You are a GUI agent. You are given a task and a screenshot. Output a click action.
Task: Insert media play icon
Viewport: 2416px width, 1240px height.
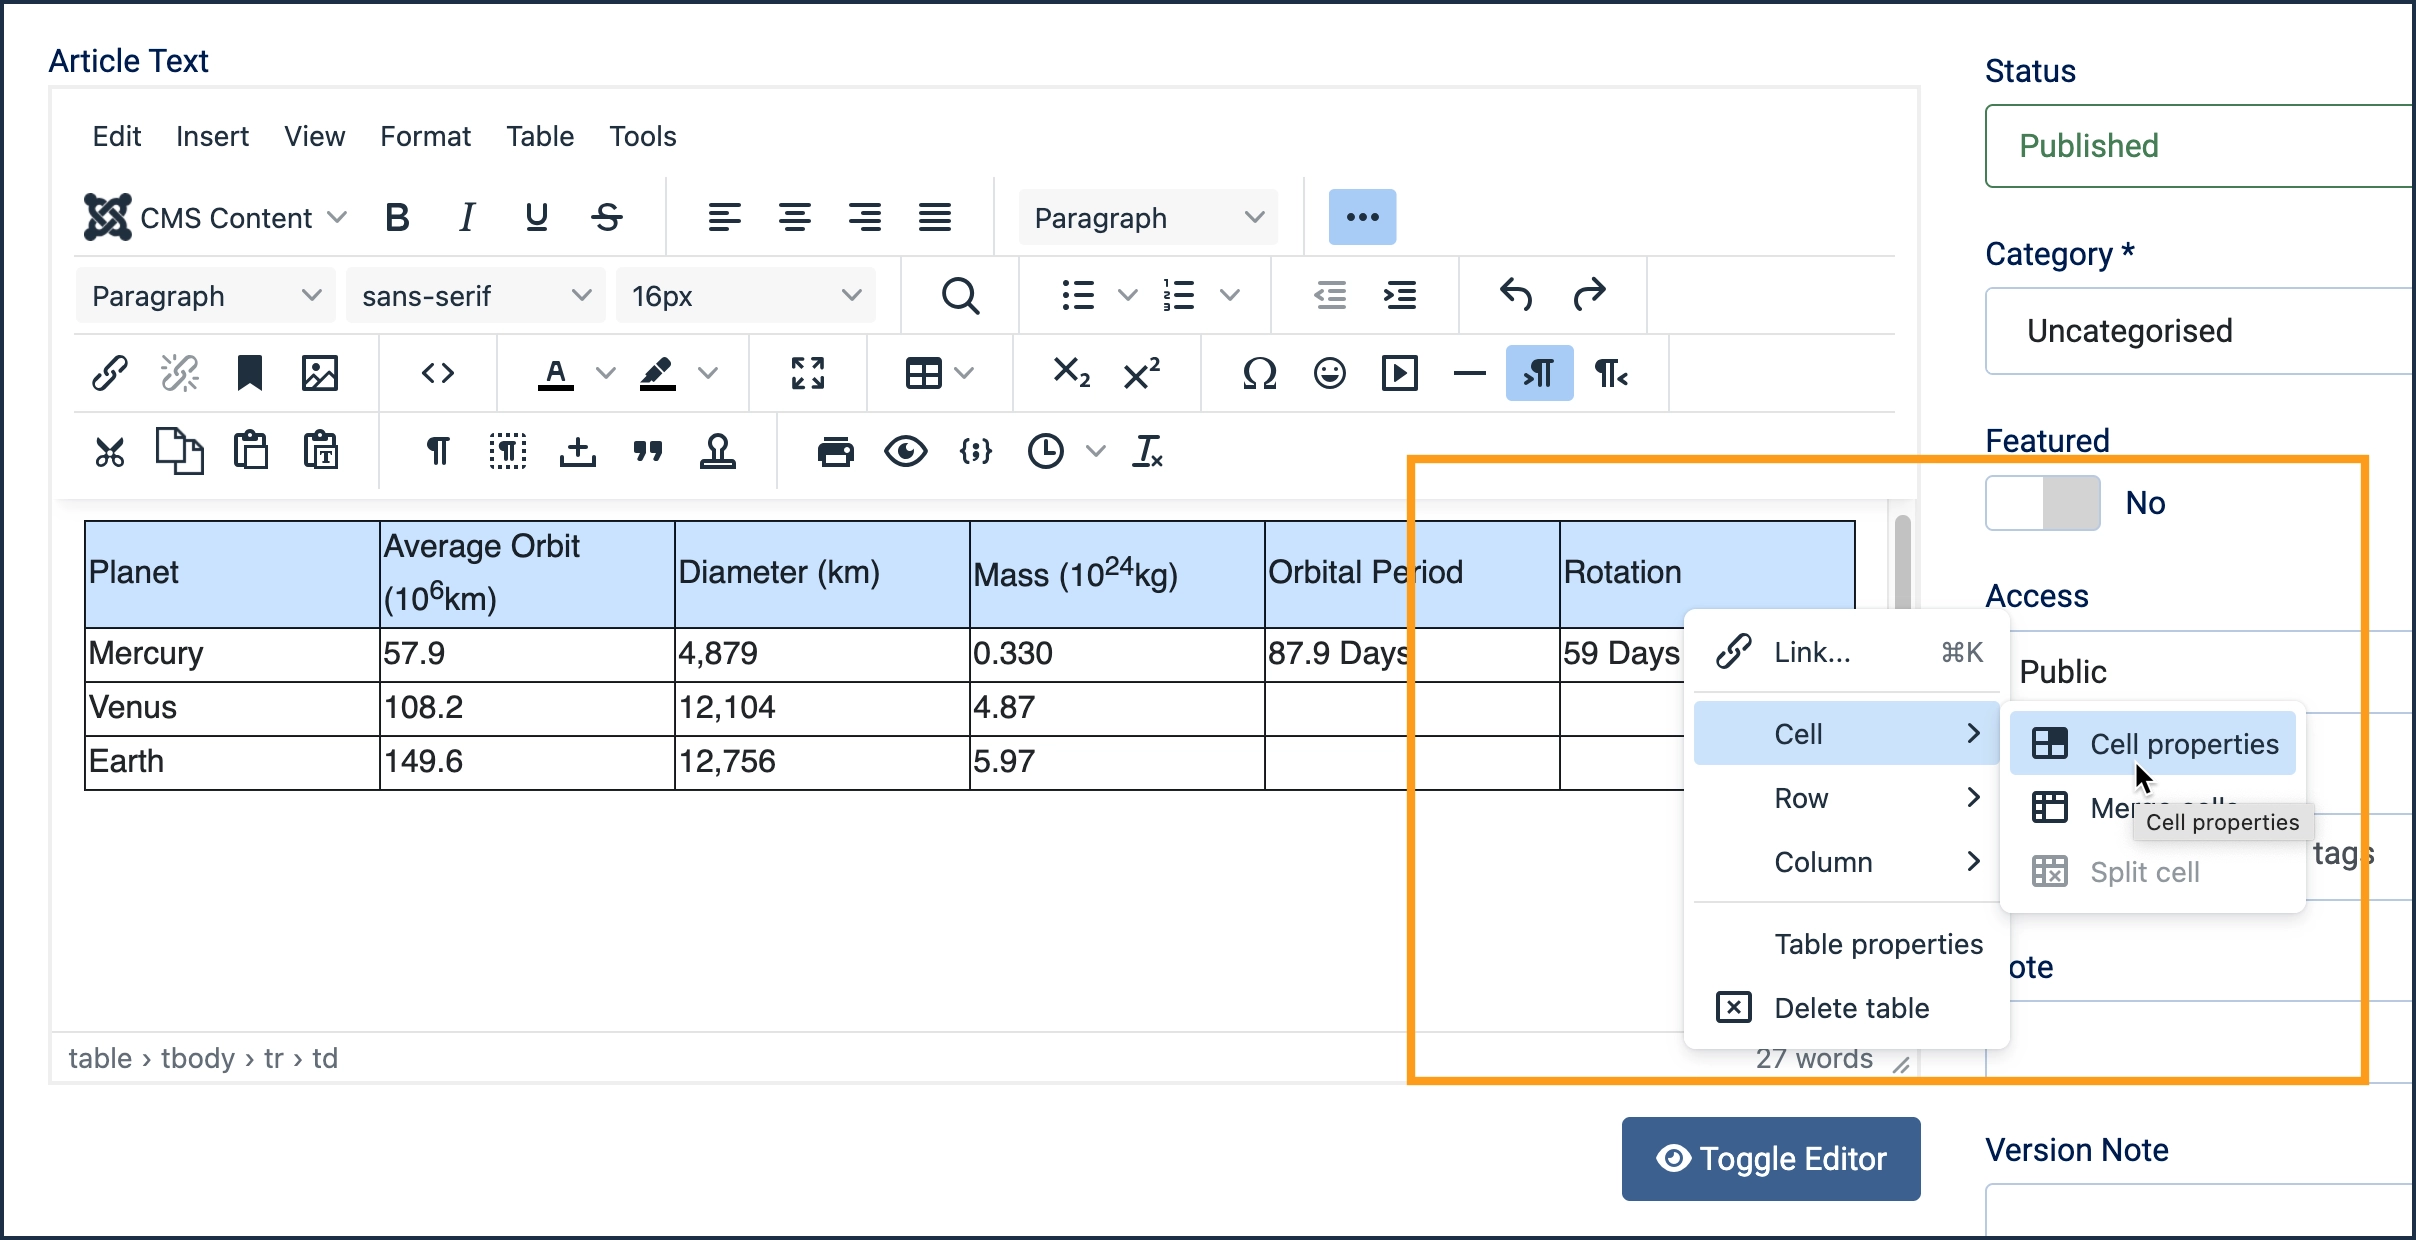click(x=1400, y=373)
